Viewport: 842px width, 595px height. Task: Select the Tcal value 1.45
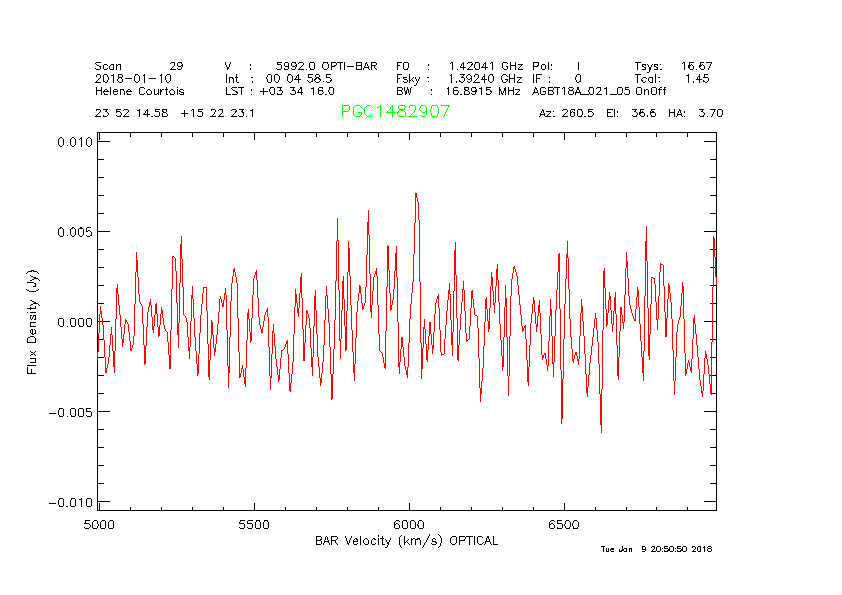pos(697,78)
